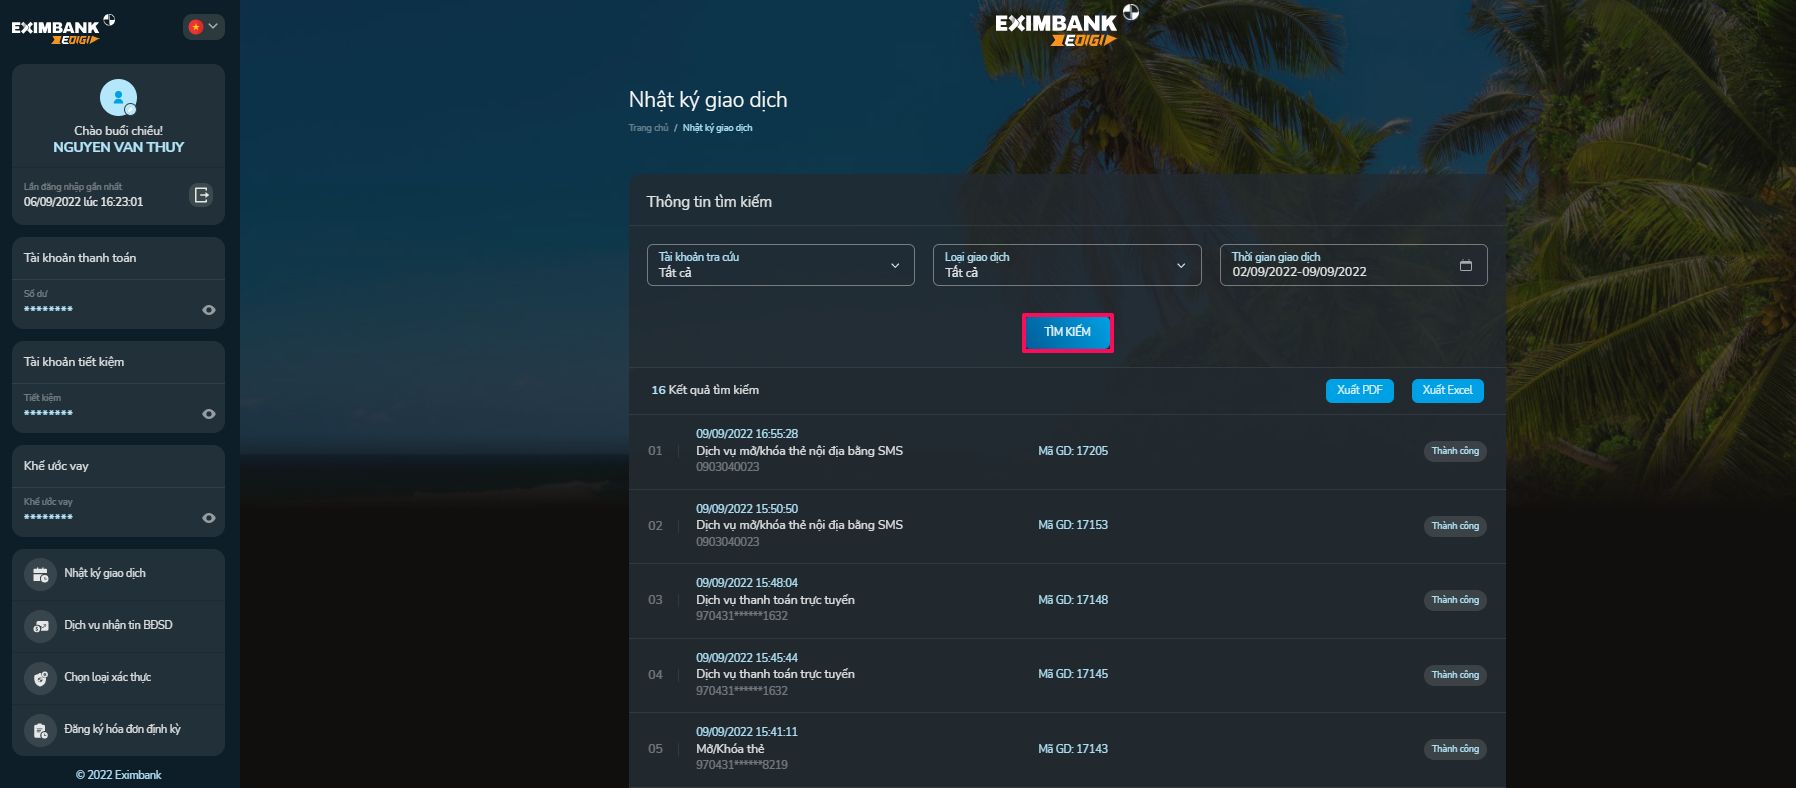Image resolution: width=1796 pixels, height=788 pixels.
Task: Select transaction row with Mã GD 17205
Action: [1066, 451]
